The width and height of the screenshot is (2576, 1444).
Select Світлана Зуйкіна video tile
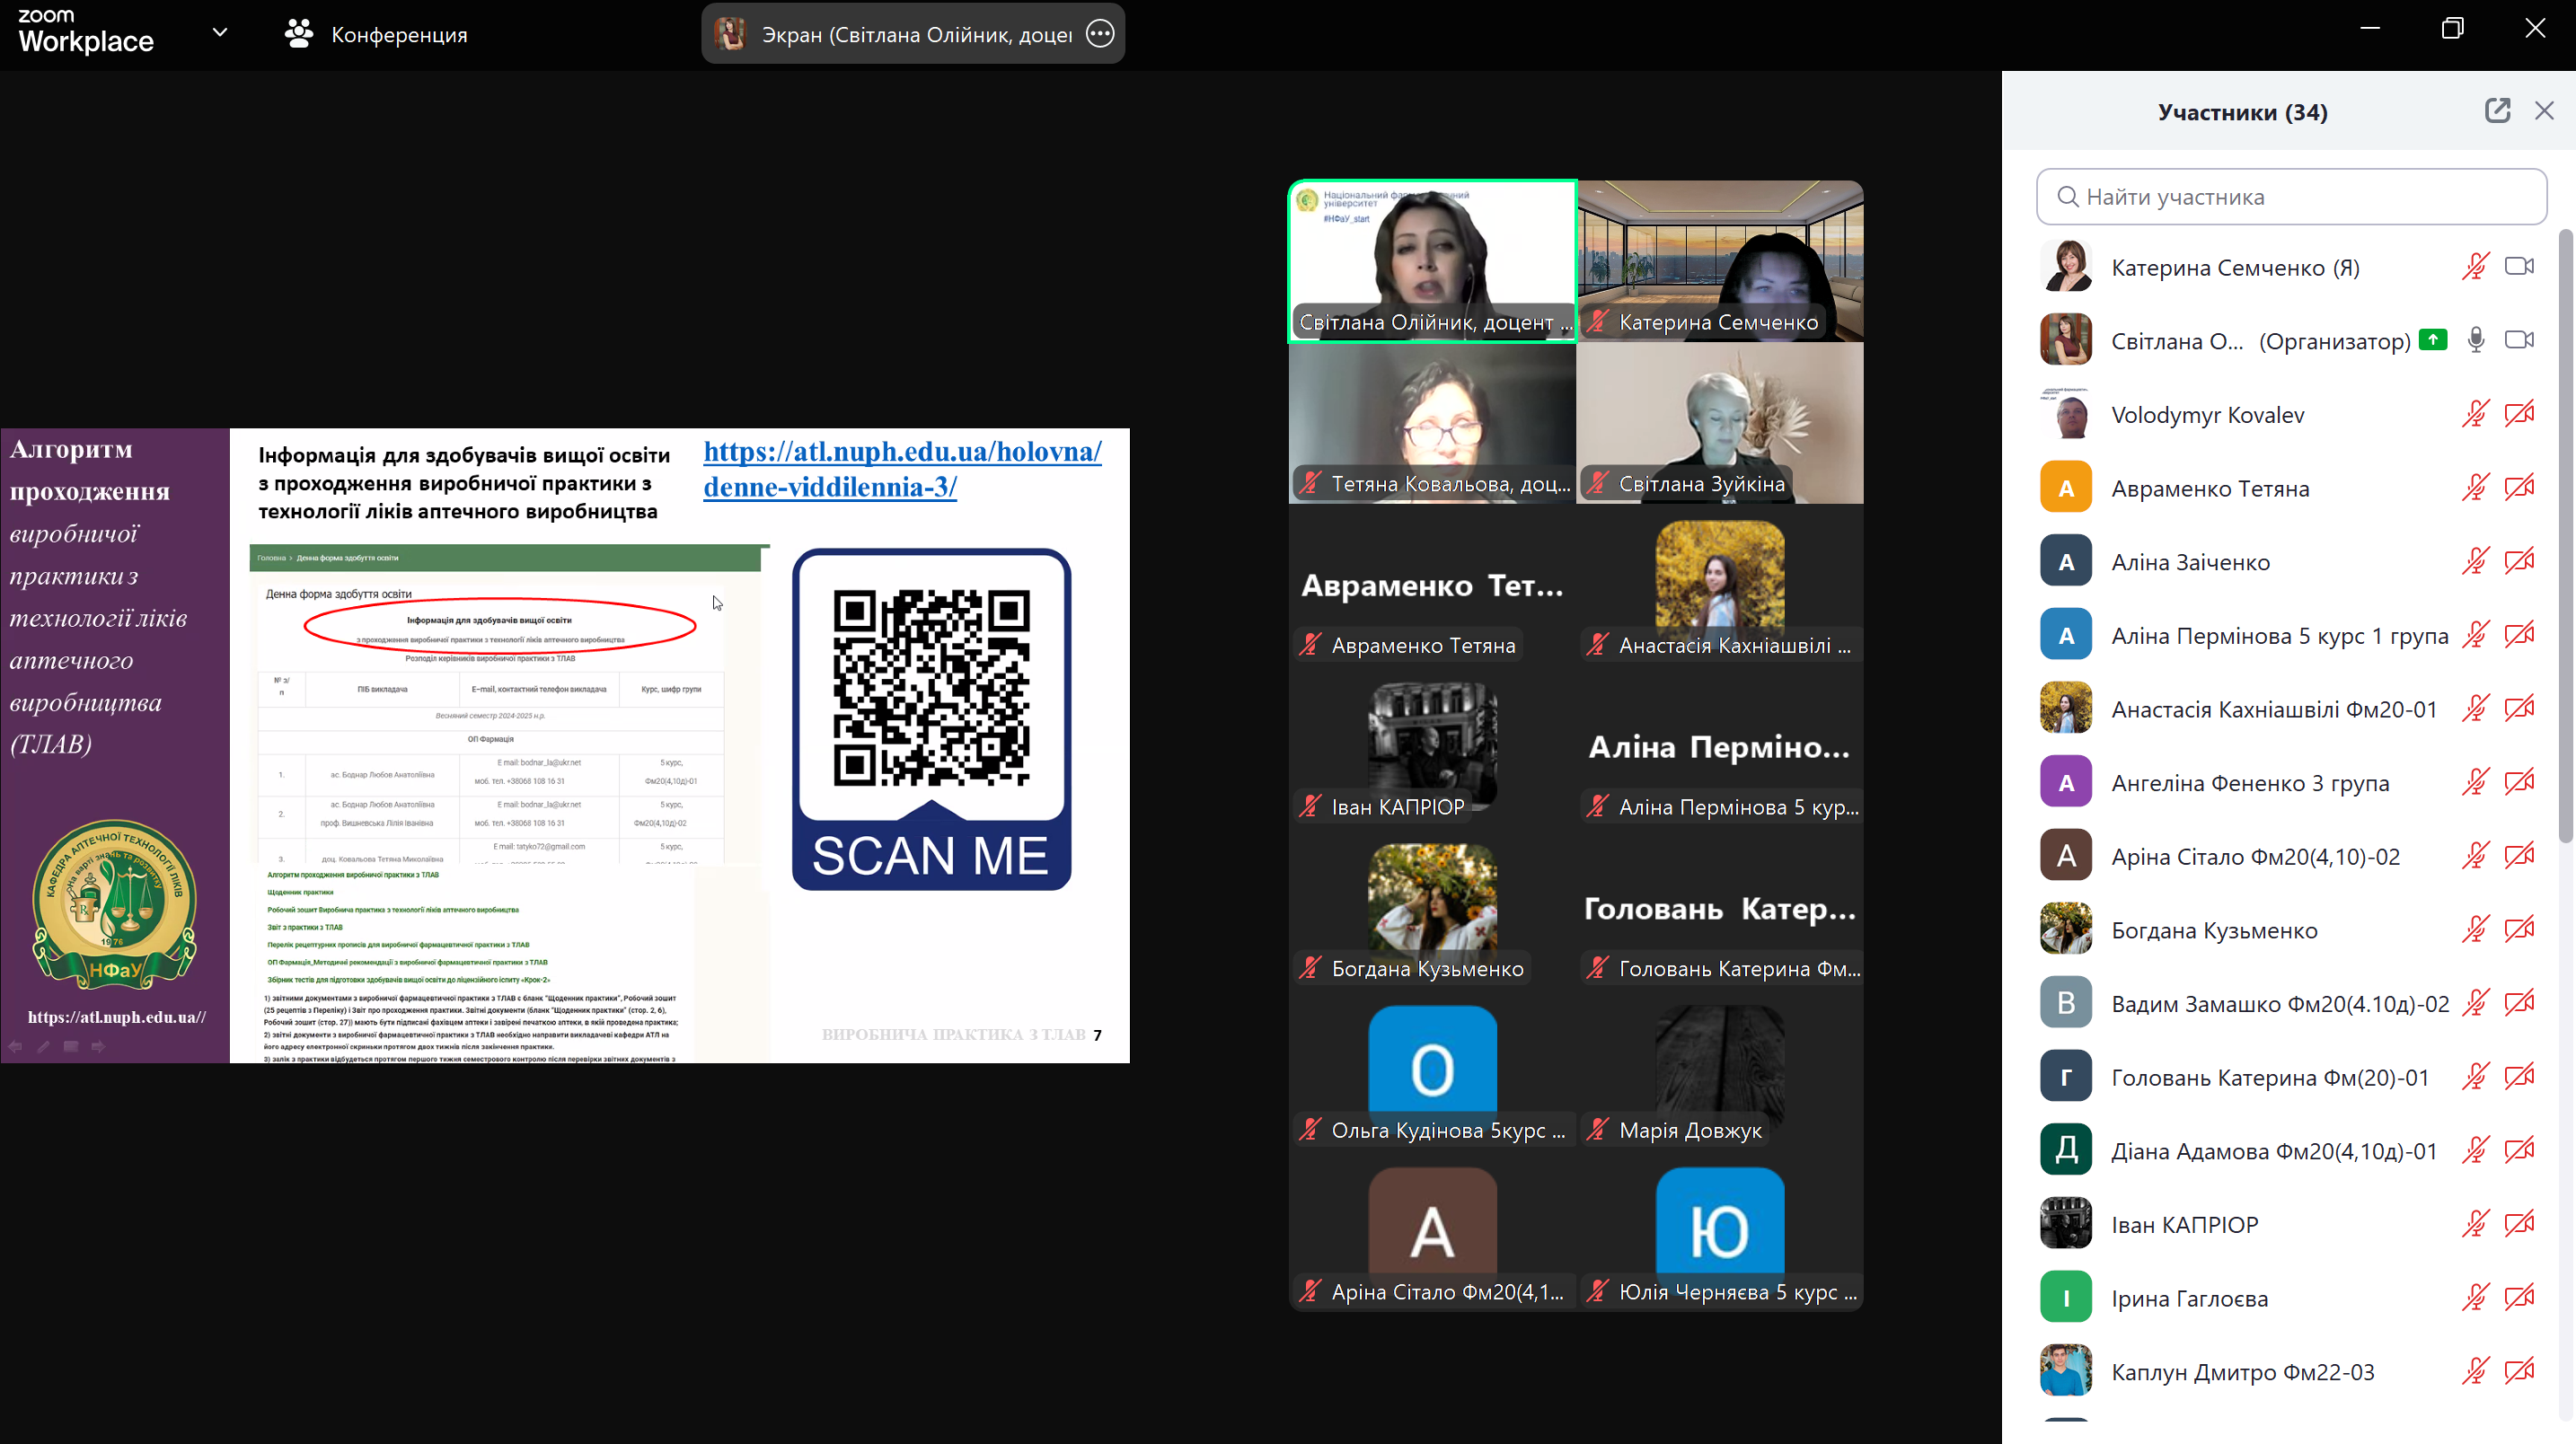point(1720,423)
